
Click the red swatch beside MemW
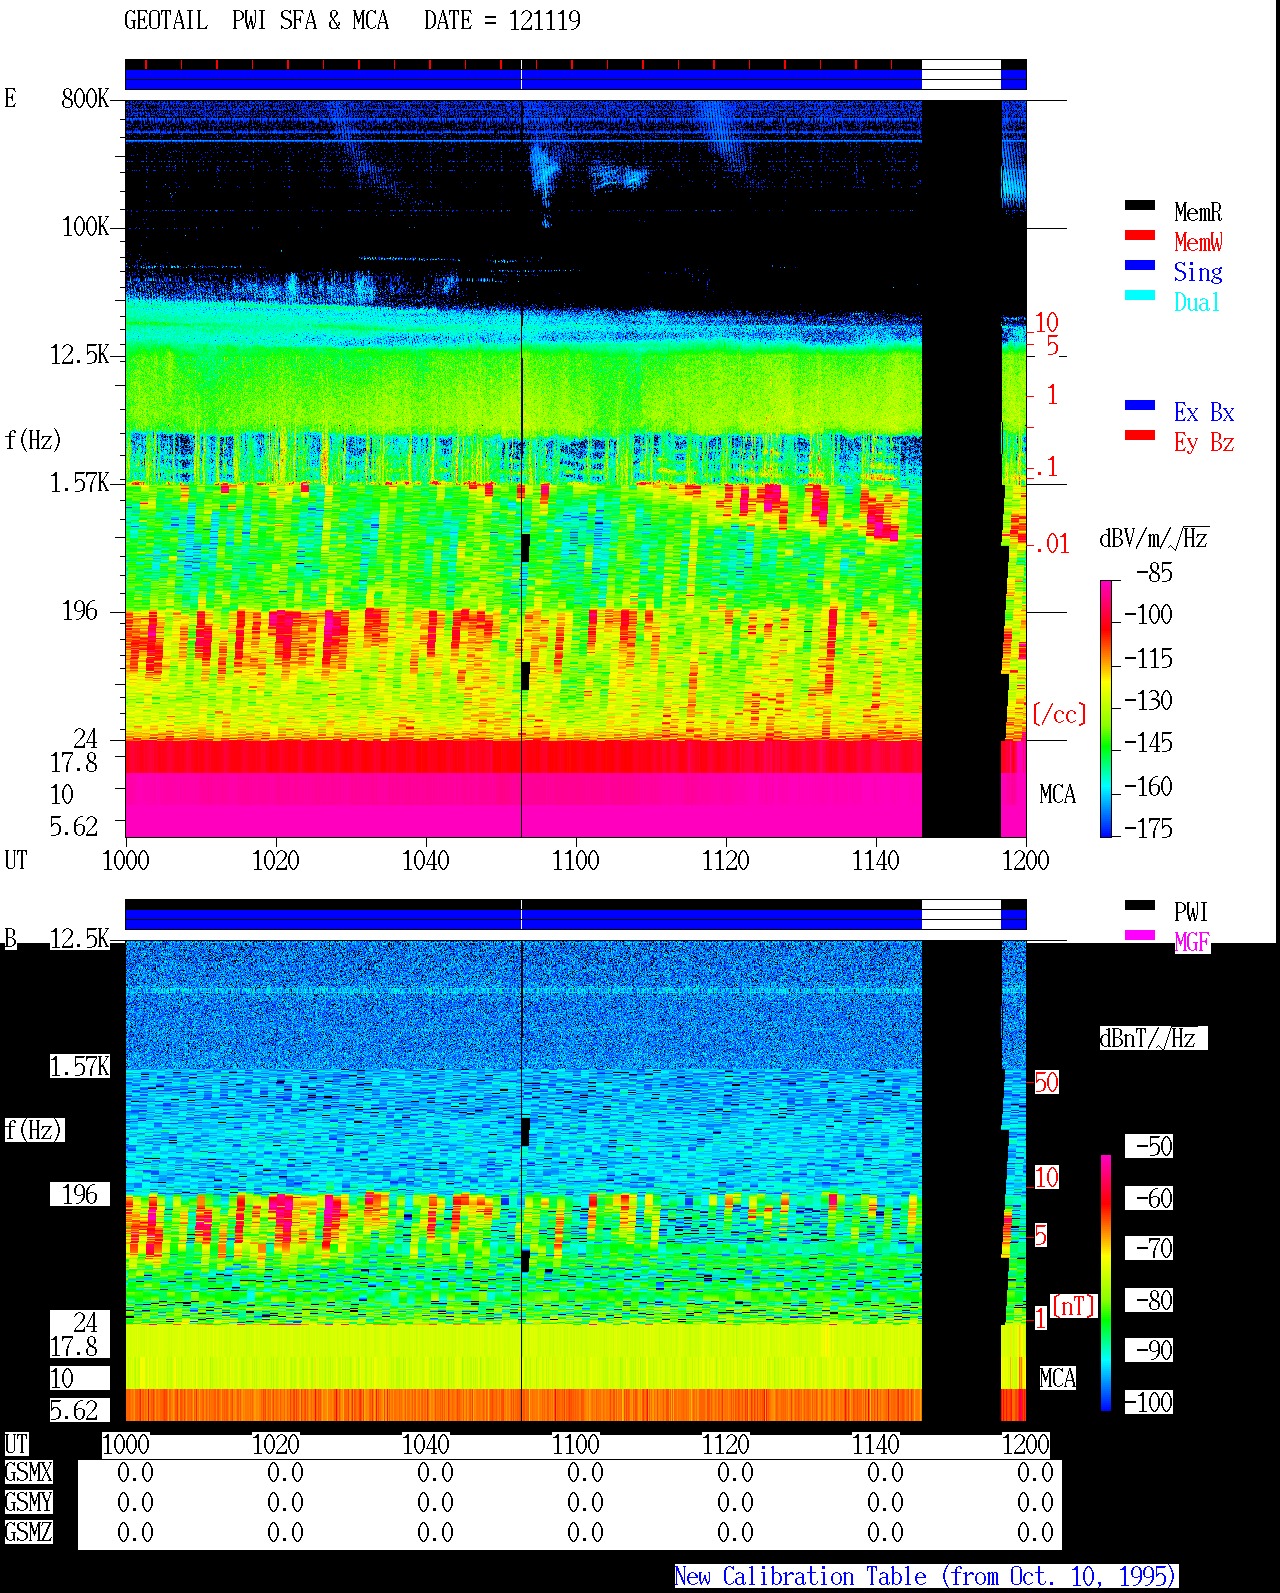(x=1140, y=235)
